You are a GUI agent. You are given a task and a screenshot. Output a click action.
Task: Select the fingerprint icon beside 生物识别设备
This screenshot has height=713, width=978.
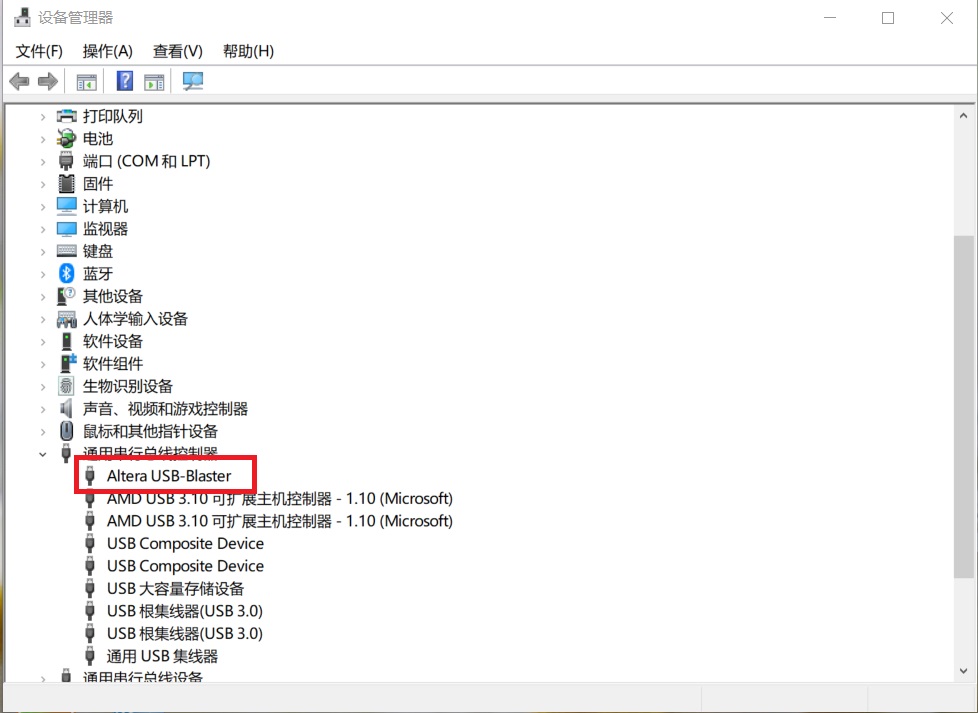coord(67,386)
